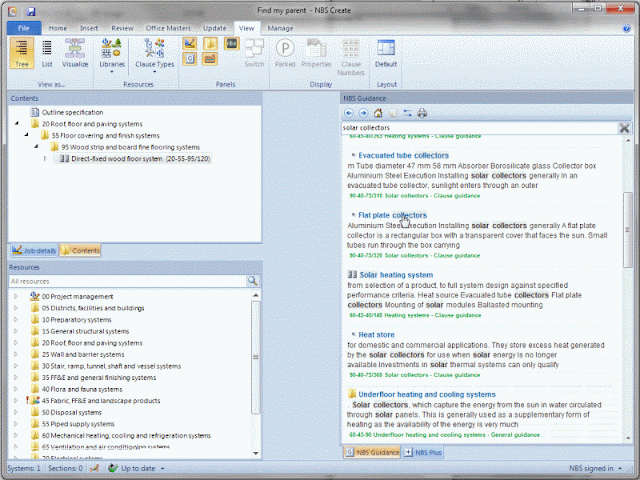Switch view to List
Screen dimensions: 640x480
[47, 53]
